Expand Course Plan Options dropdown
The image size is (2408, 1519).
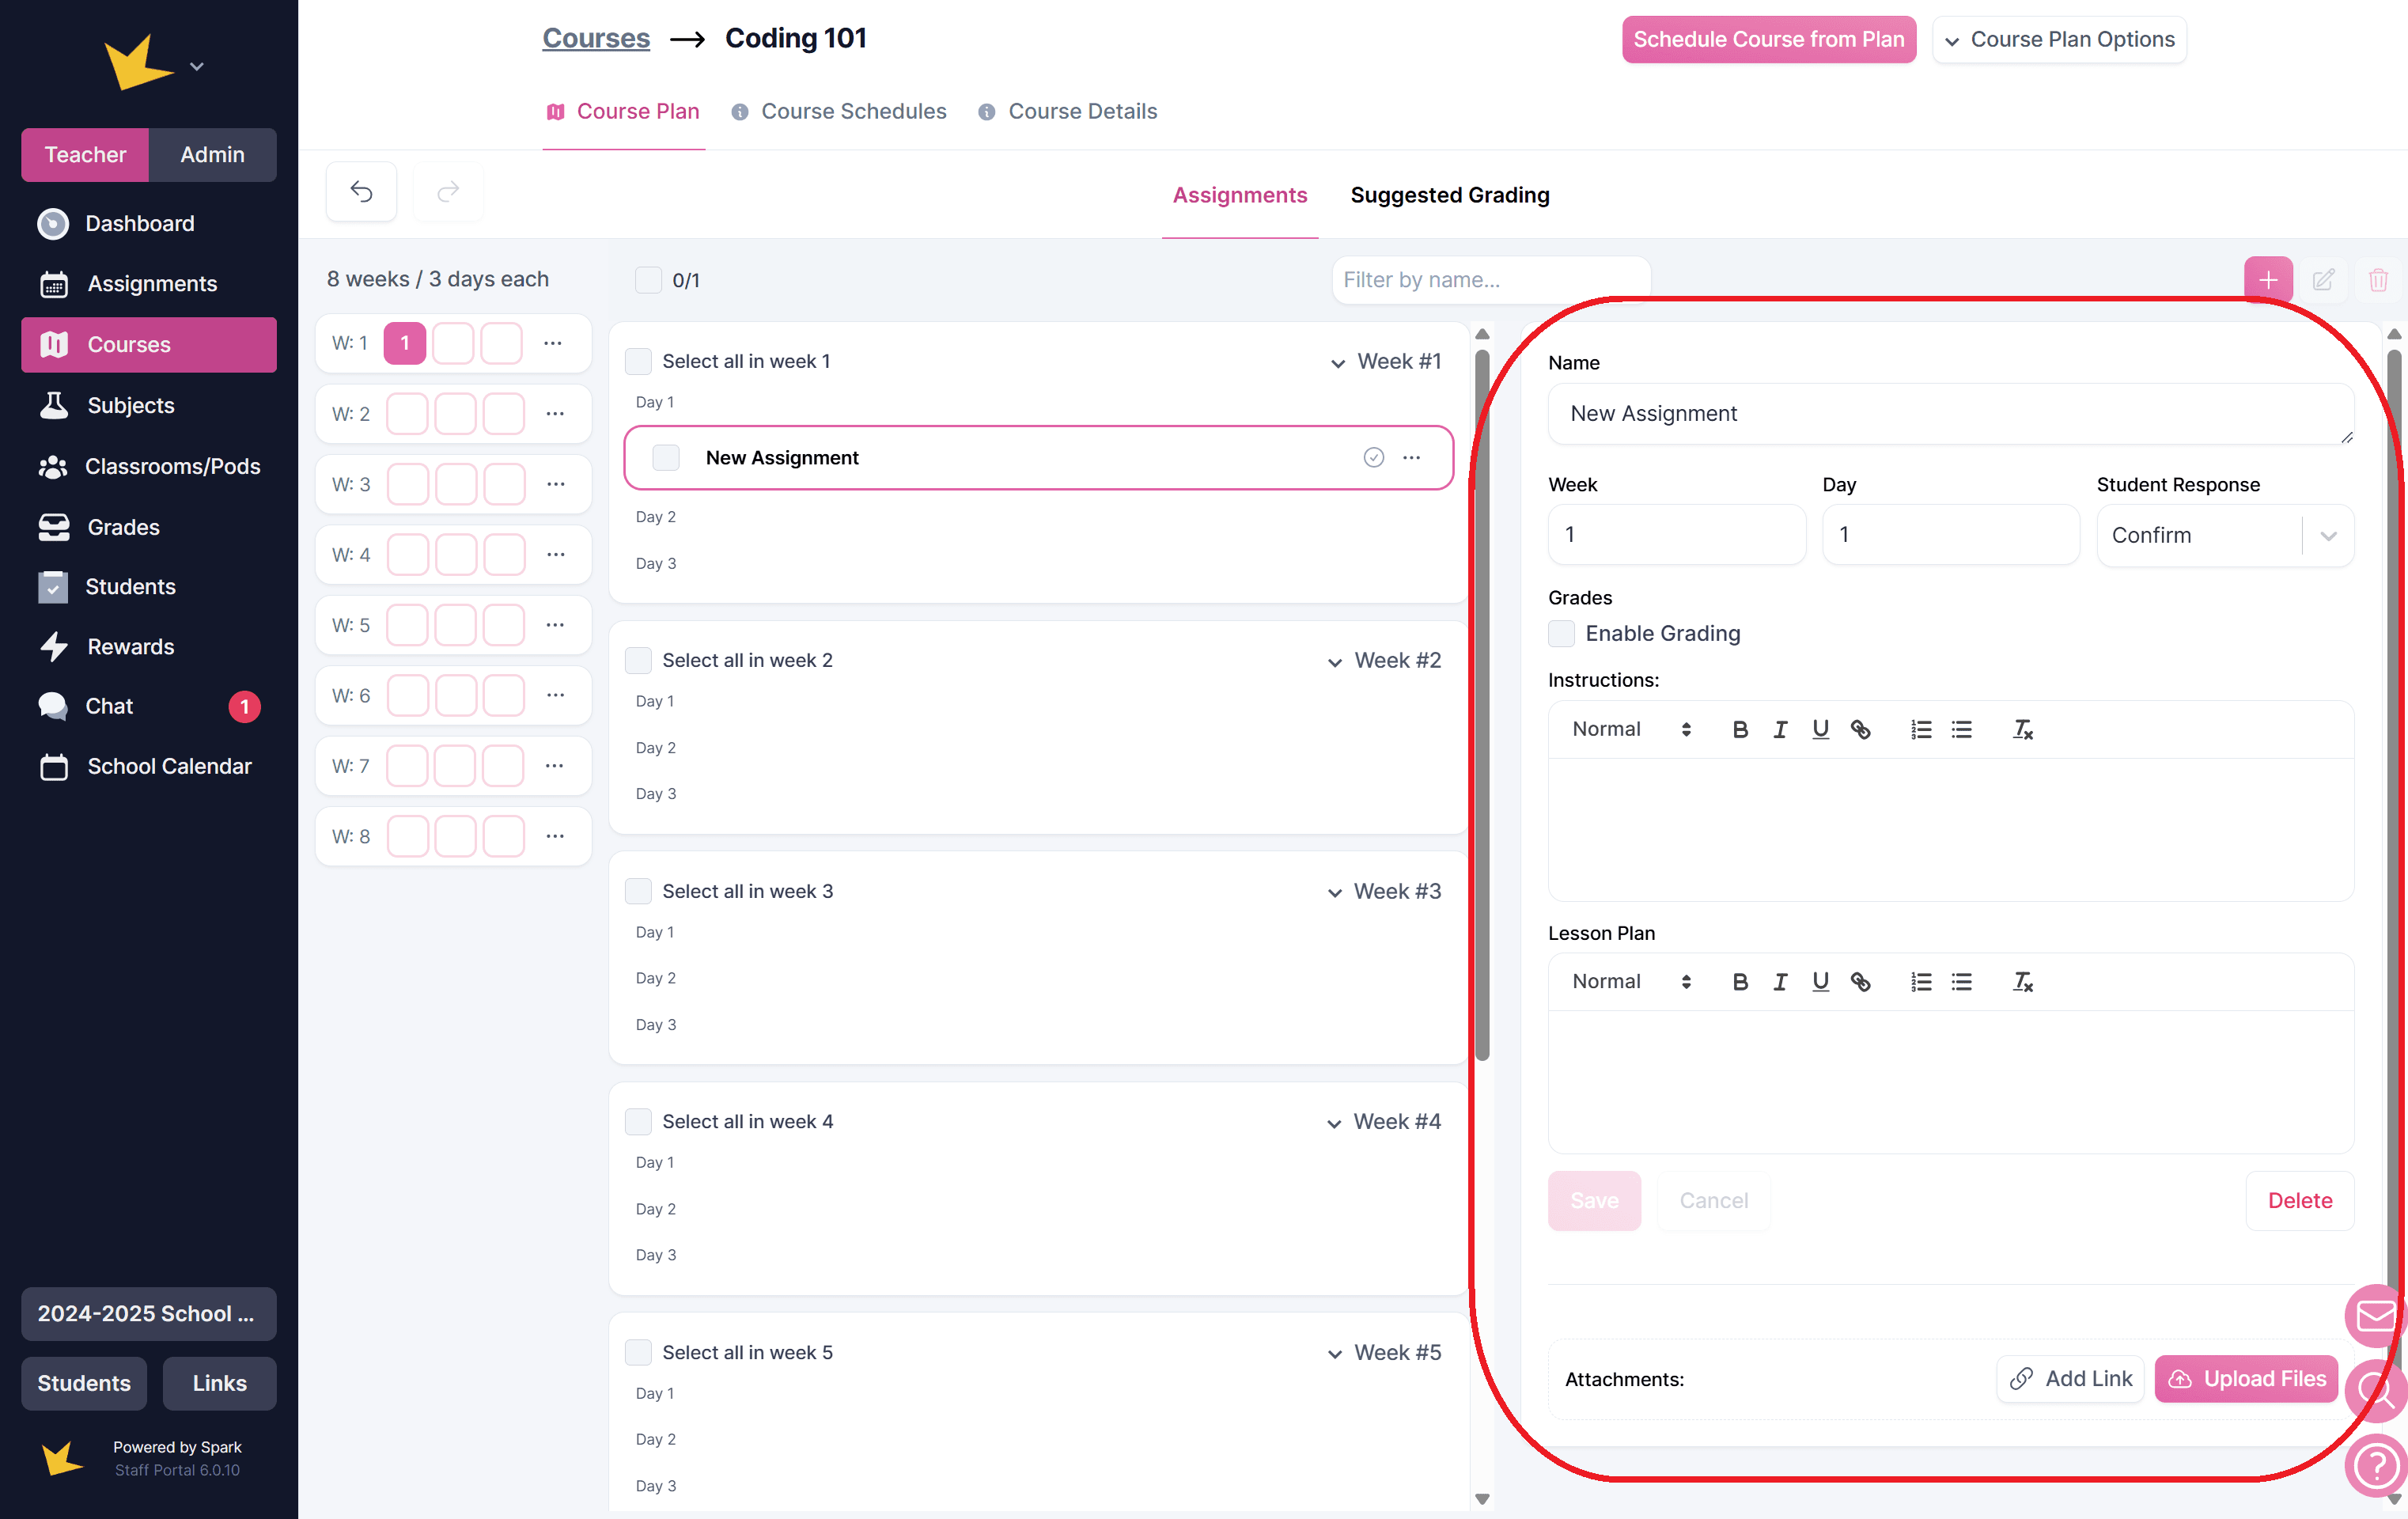[x=2059, y=39]
